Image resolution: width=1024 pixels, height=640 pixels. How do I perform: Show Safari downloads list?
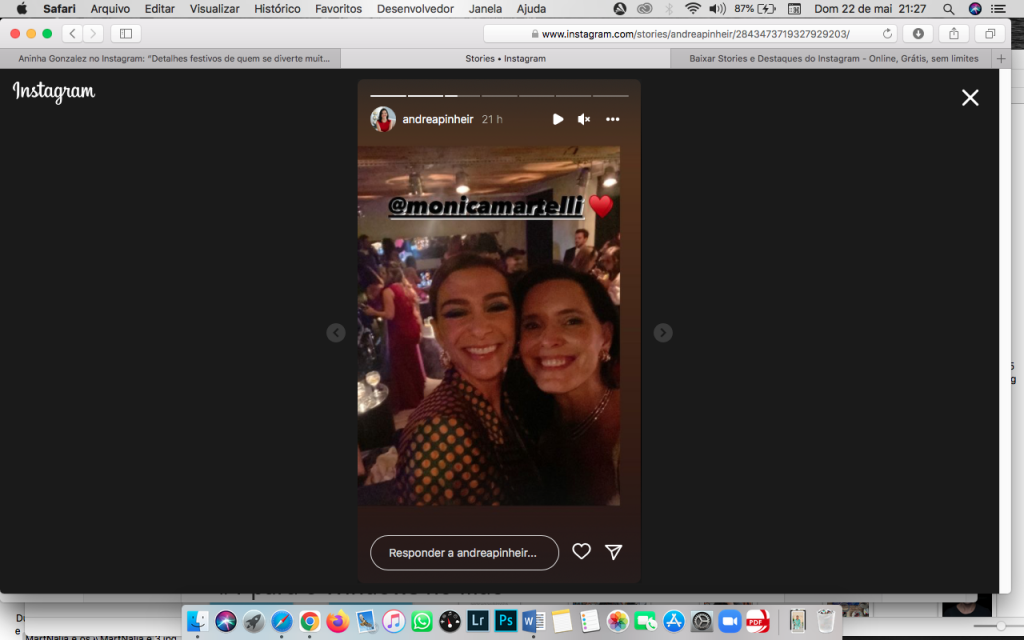click(917, 33)
